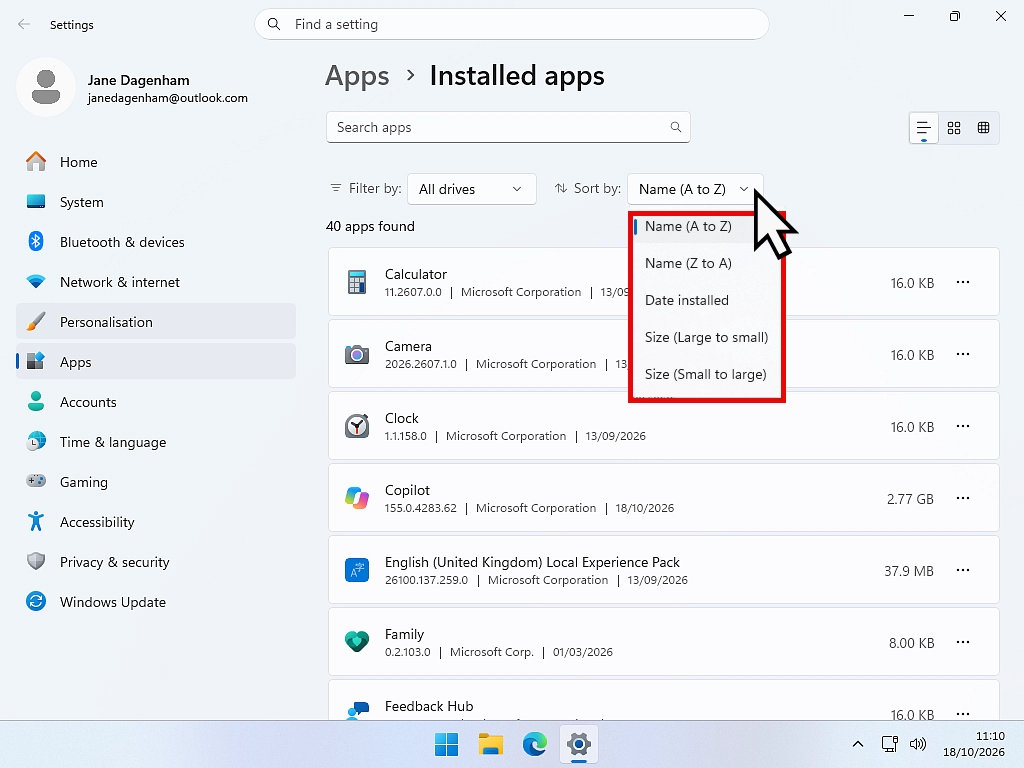
Task: Open Time & language settings
Action: tap(155, 442)
